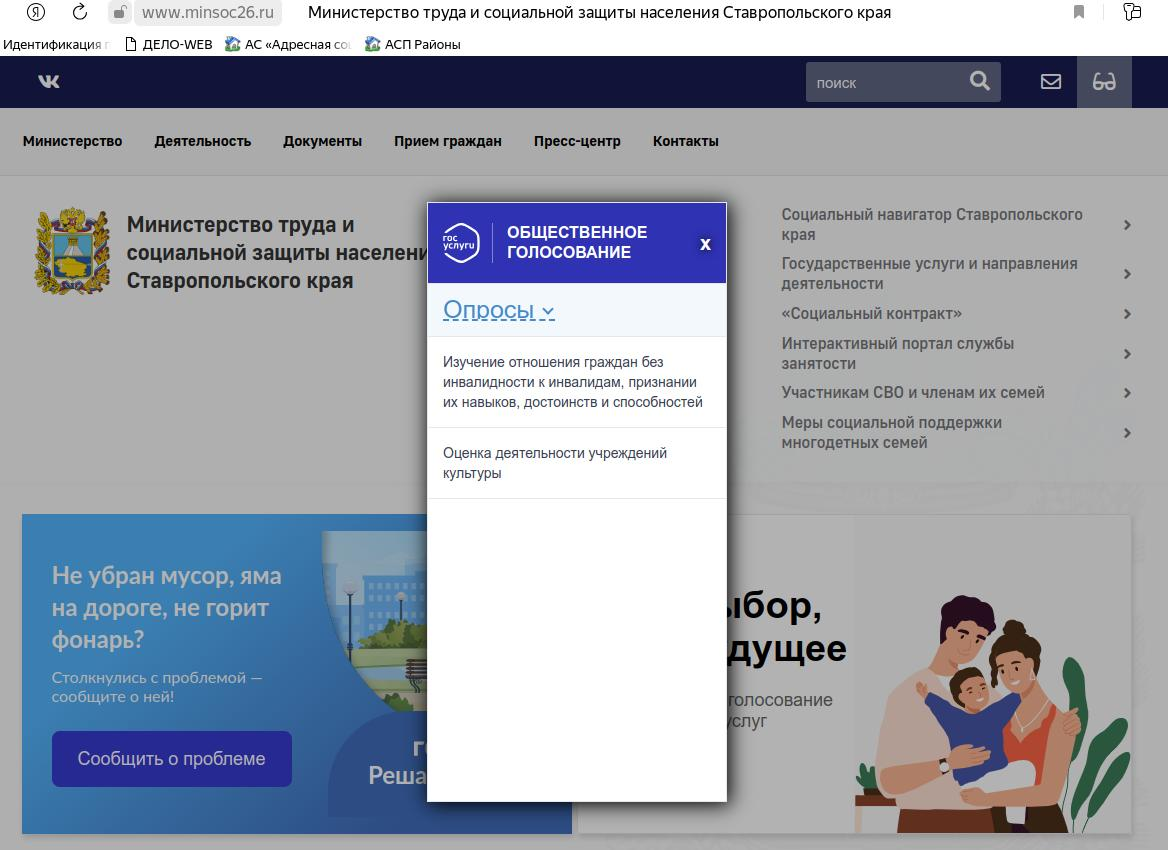
Task: Click the поиск search input field
Action: tap(885, 83)
